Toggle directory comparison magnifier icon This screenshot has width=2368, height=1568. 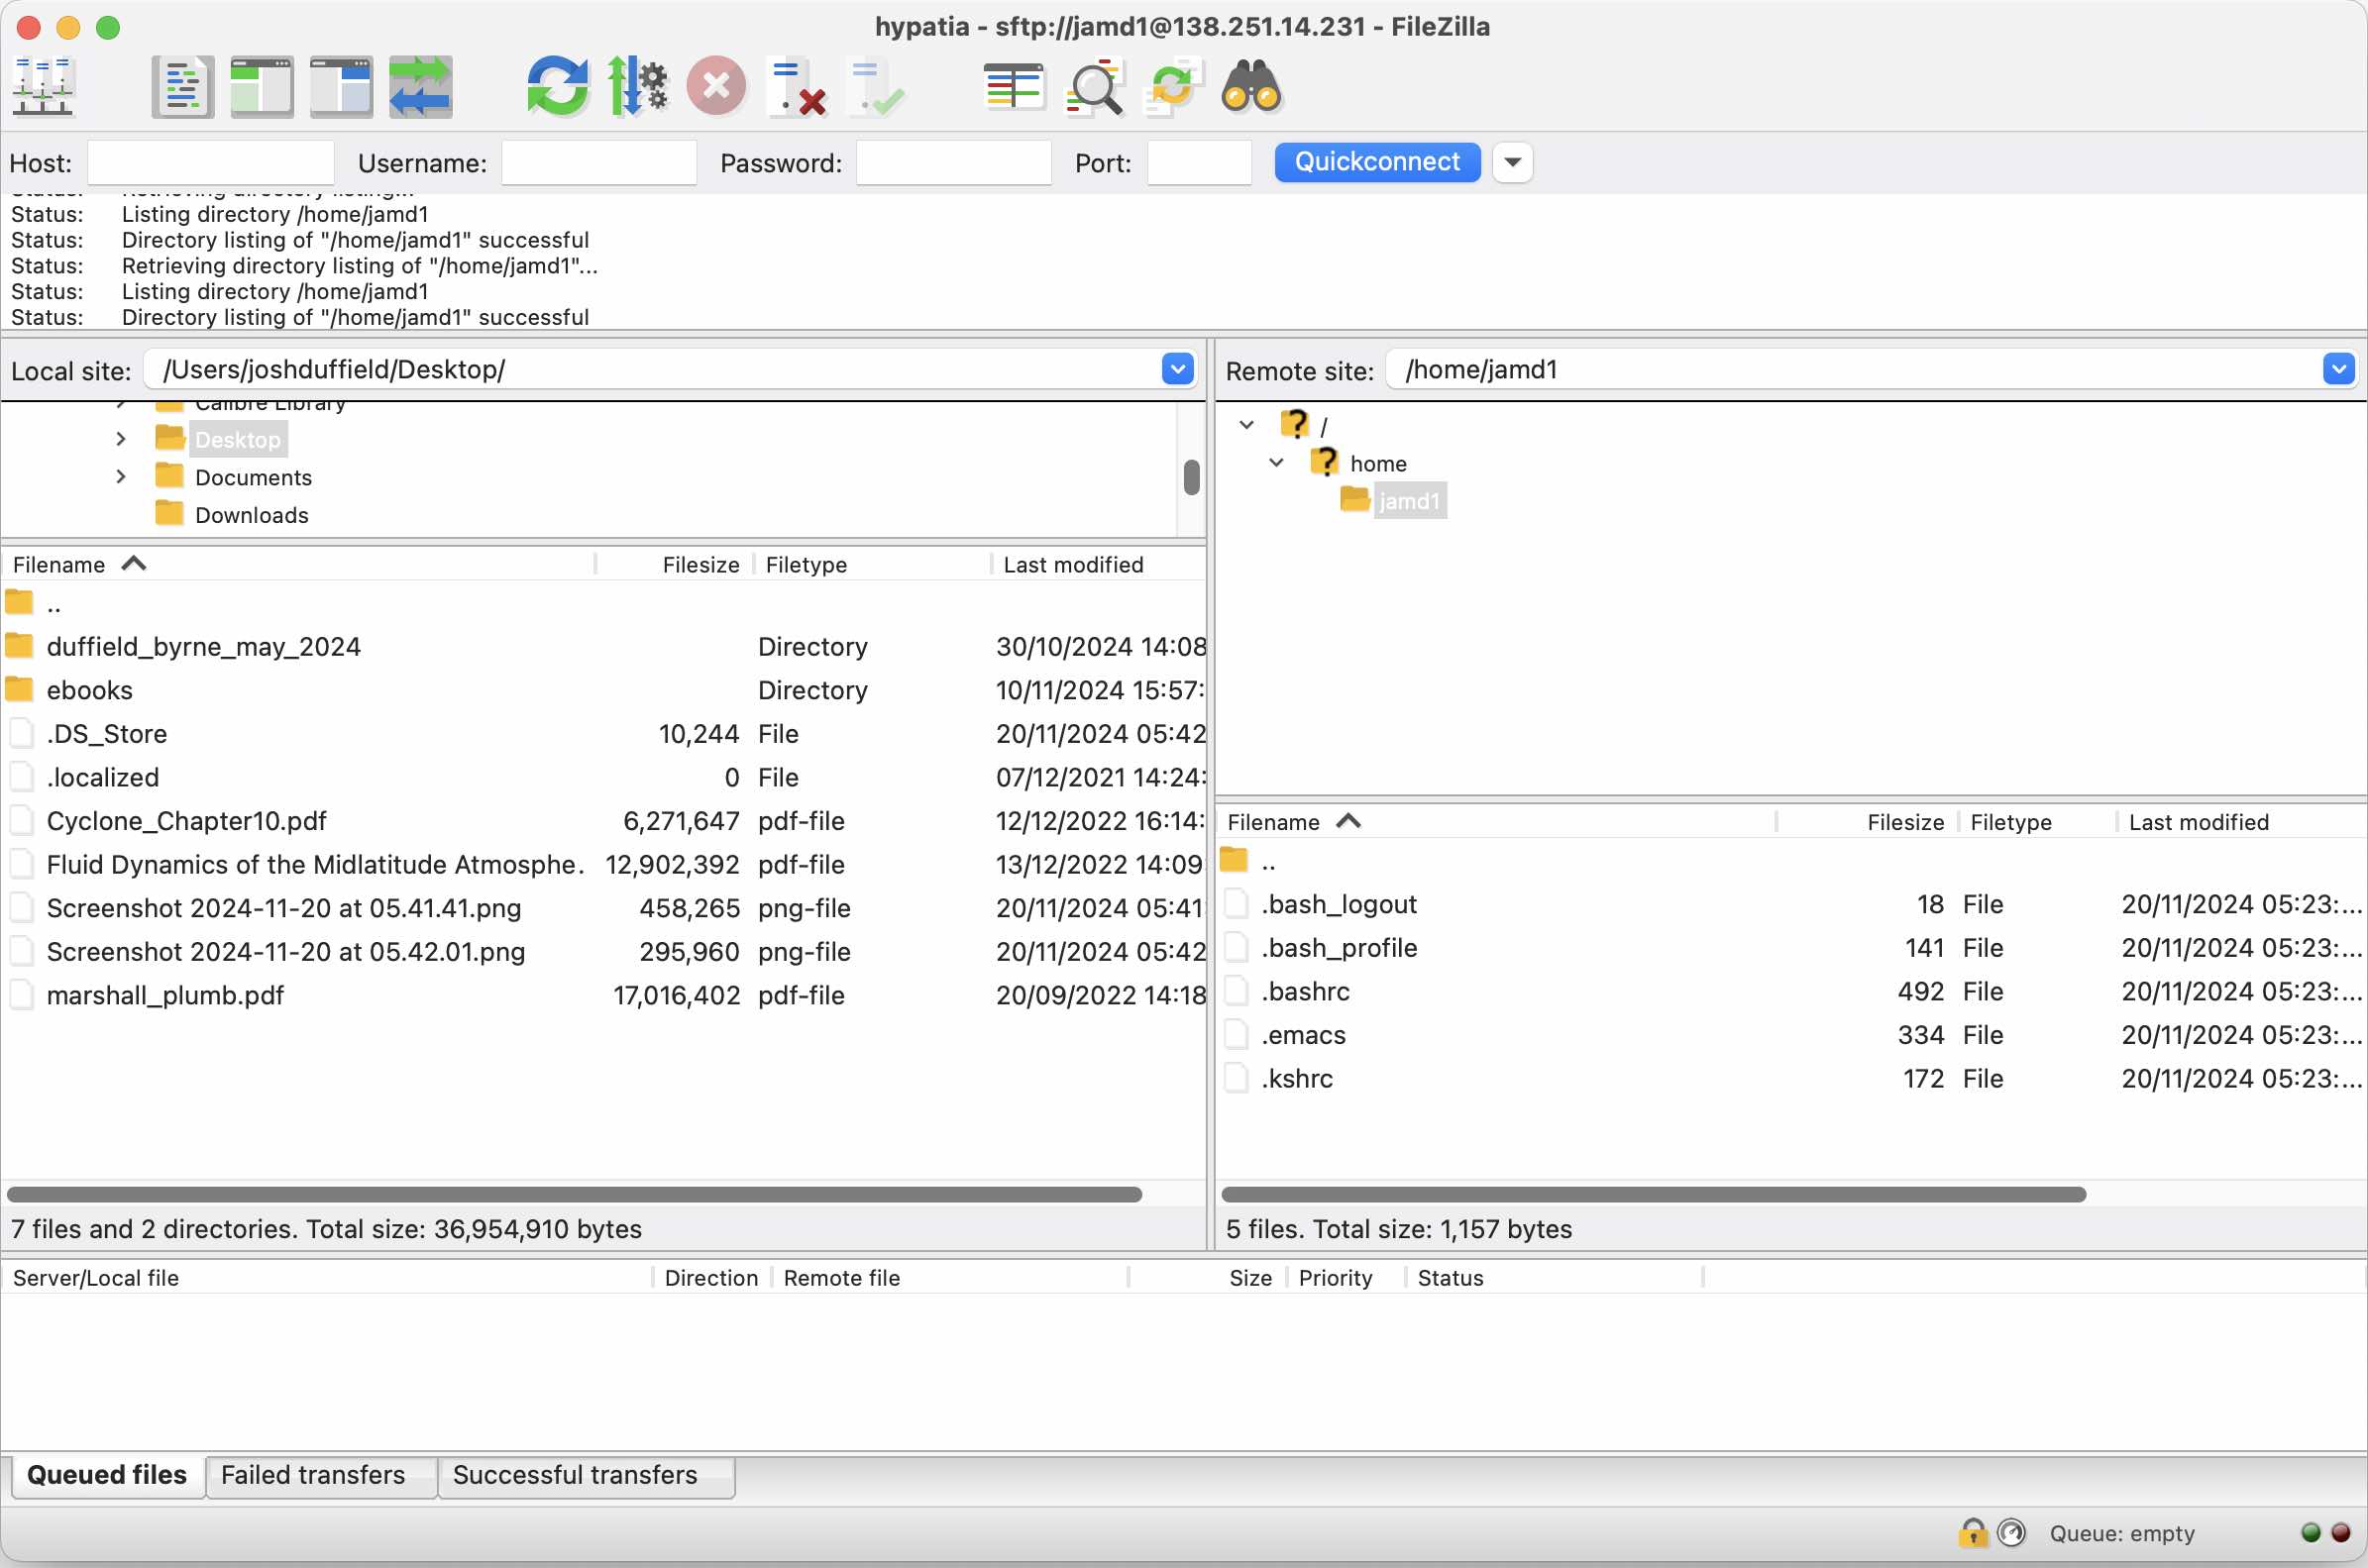1094,88
